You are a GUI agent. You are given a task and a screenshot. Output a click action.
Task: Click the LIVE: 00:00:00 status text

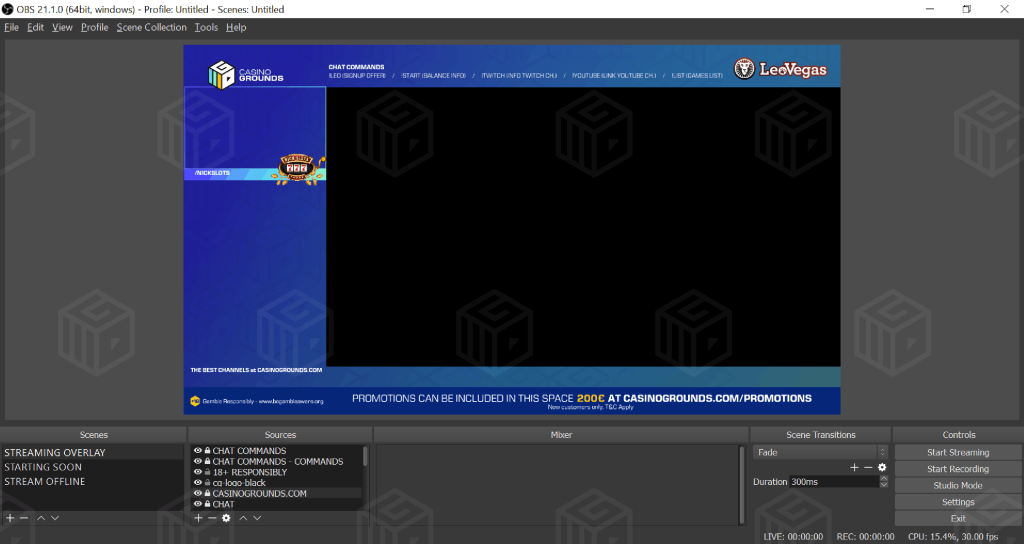pos(793,537)
